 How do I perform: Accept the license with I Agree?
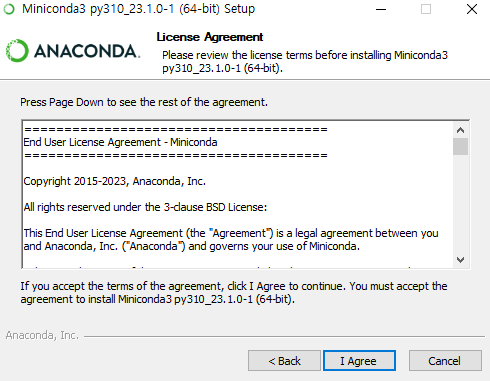(359, 361)
